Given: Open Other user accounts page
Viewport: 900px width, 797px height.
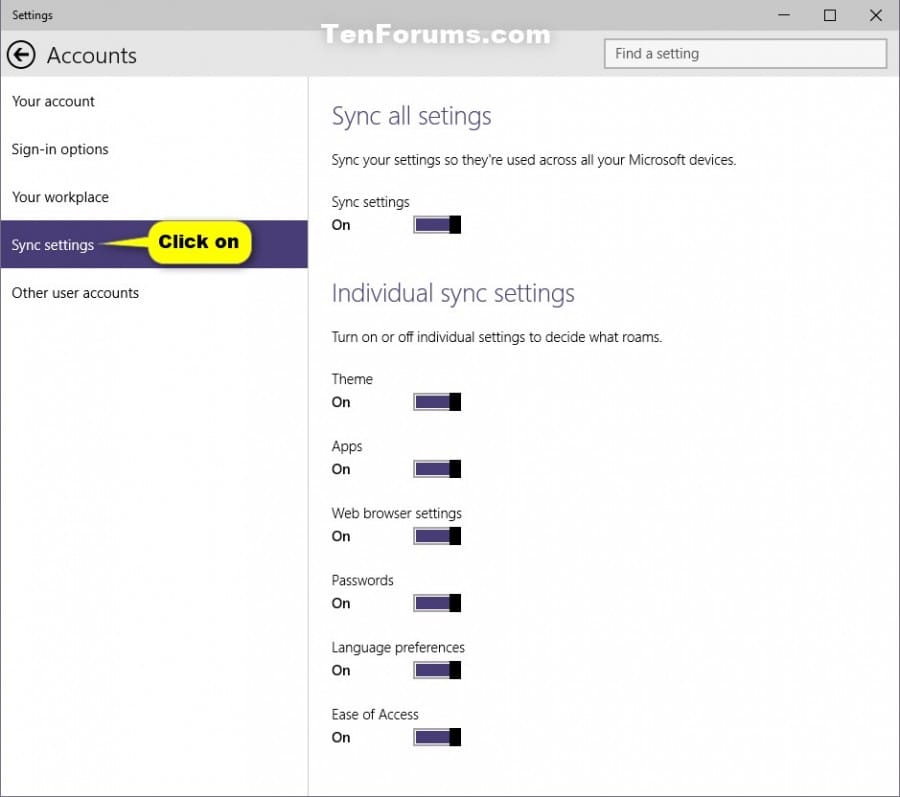Looking at the screenshot, I should [x=75, y=293].
